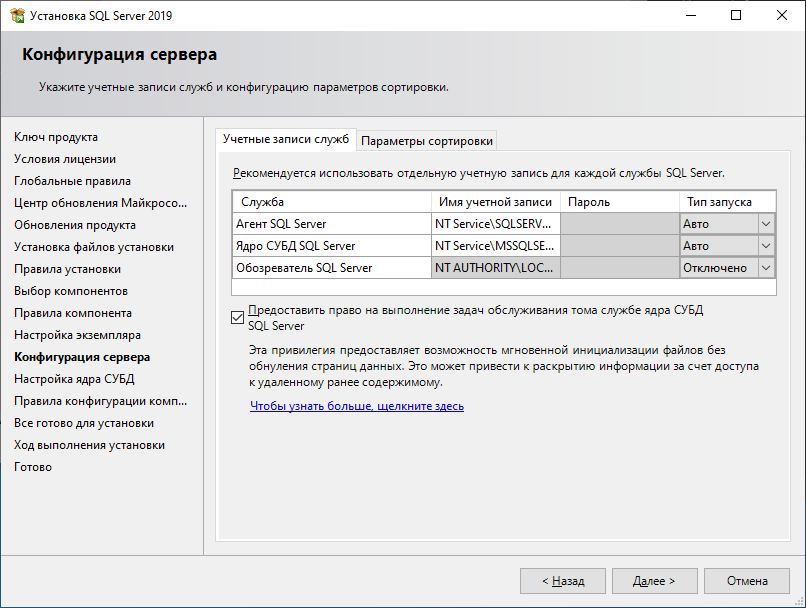Viewport: 806px width, 608px height.
Task: Select the Учетные записи служб tab
Action: tap(286, 139)
